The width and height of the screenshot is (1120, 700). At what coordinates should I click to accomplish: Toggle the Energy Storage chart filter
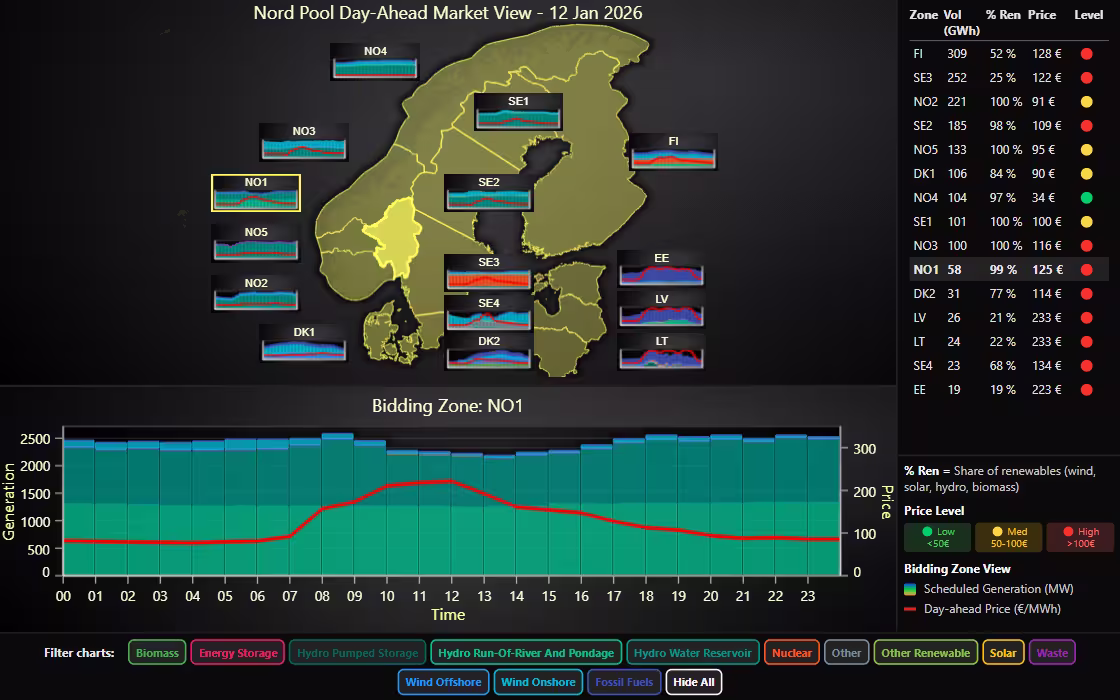coord(238,652)
